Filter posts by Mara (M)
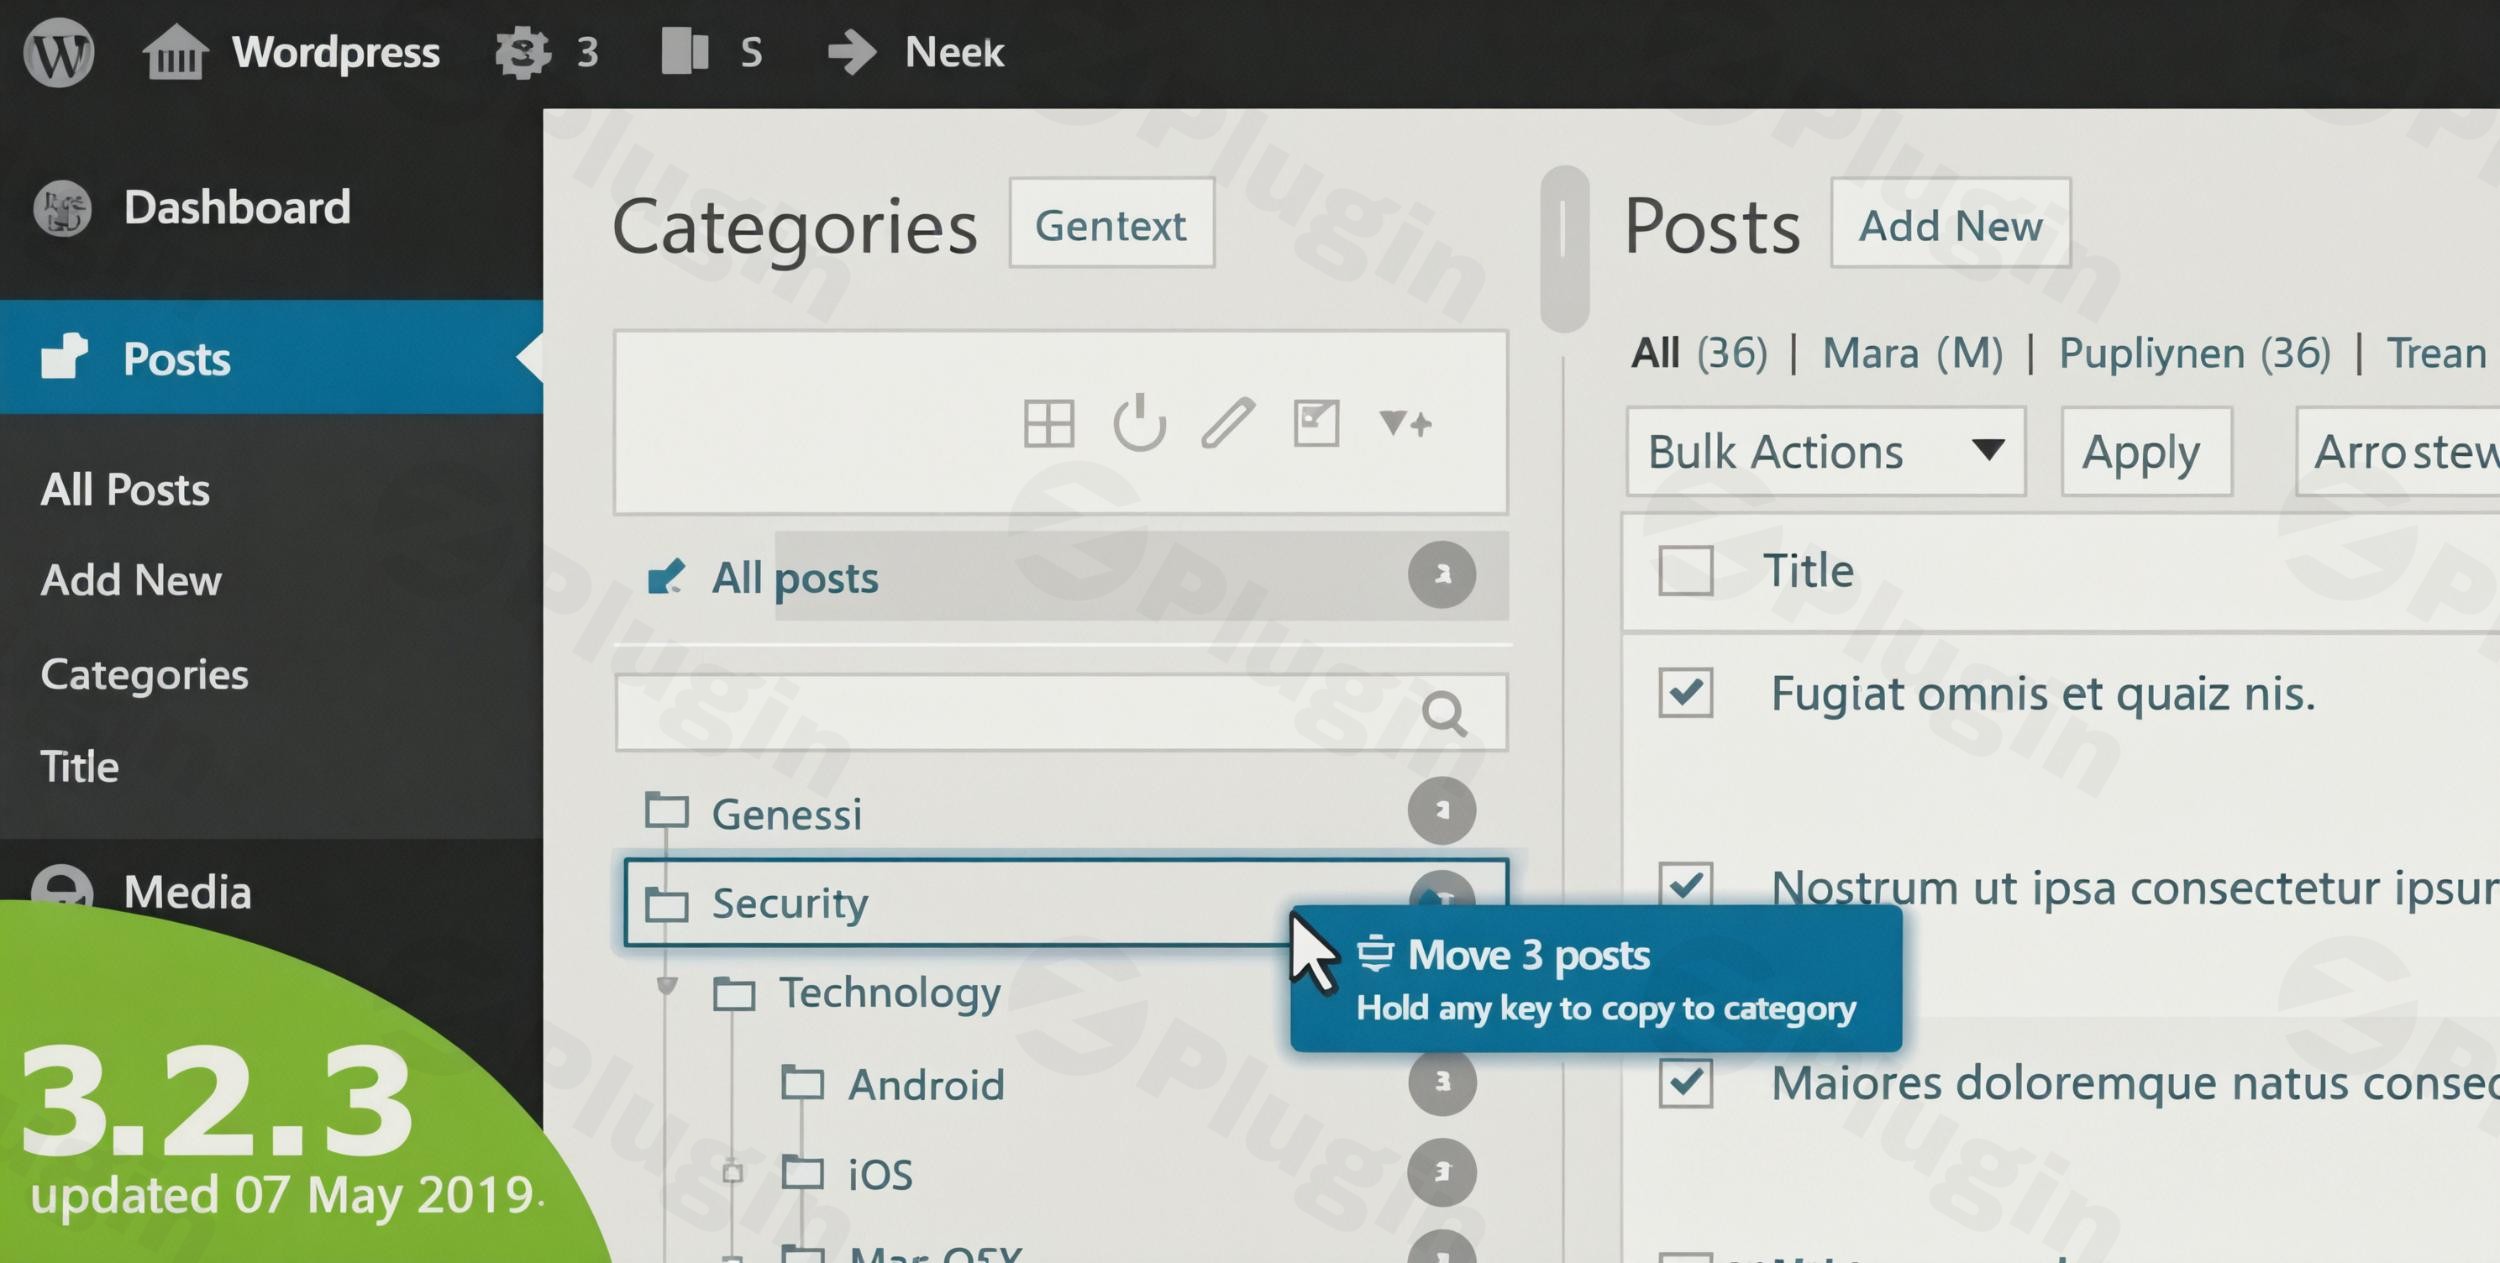2500x1263 pixels. point(1912,353)
